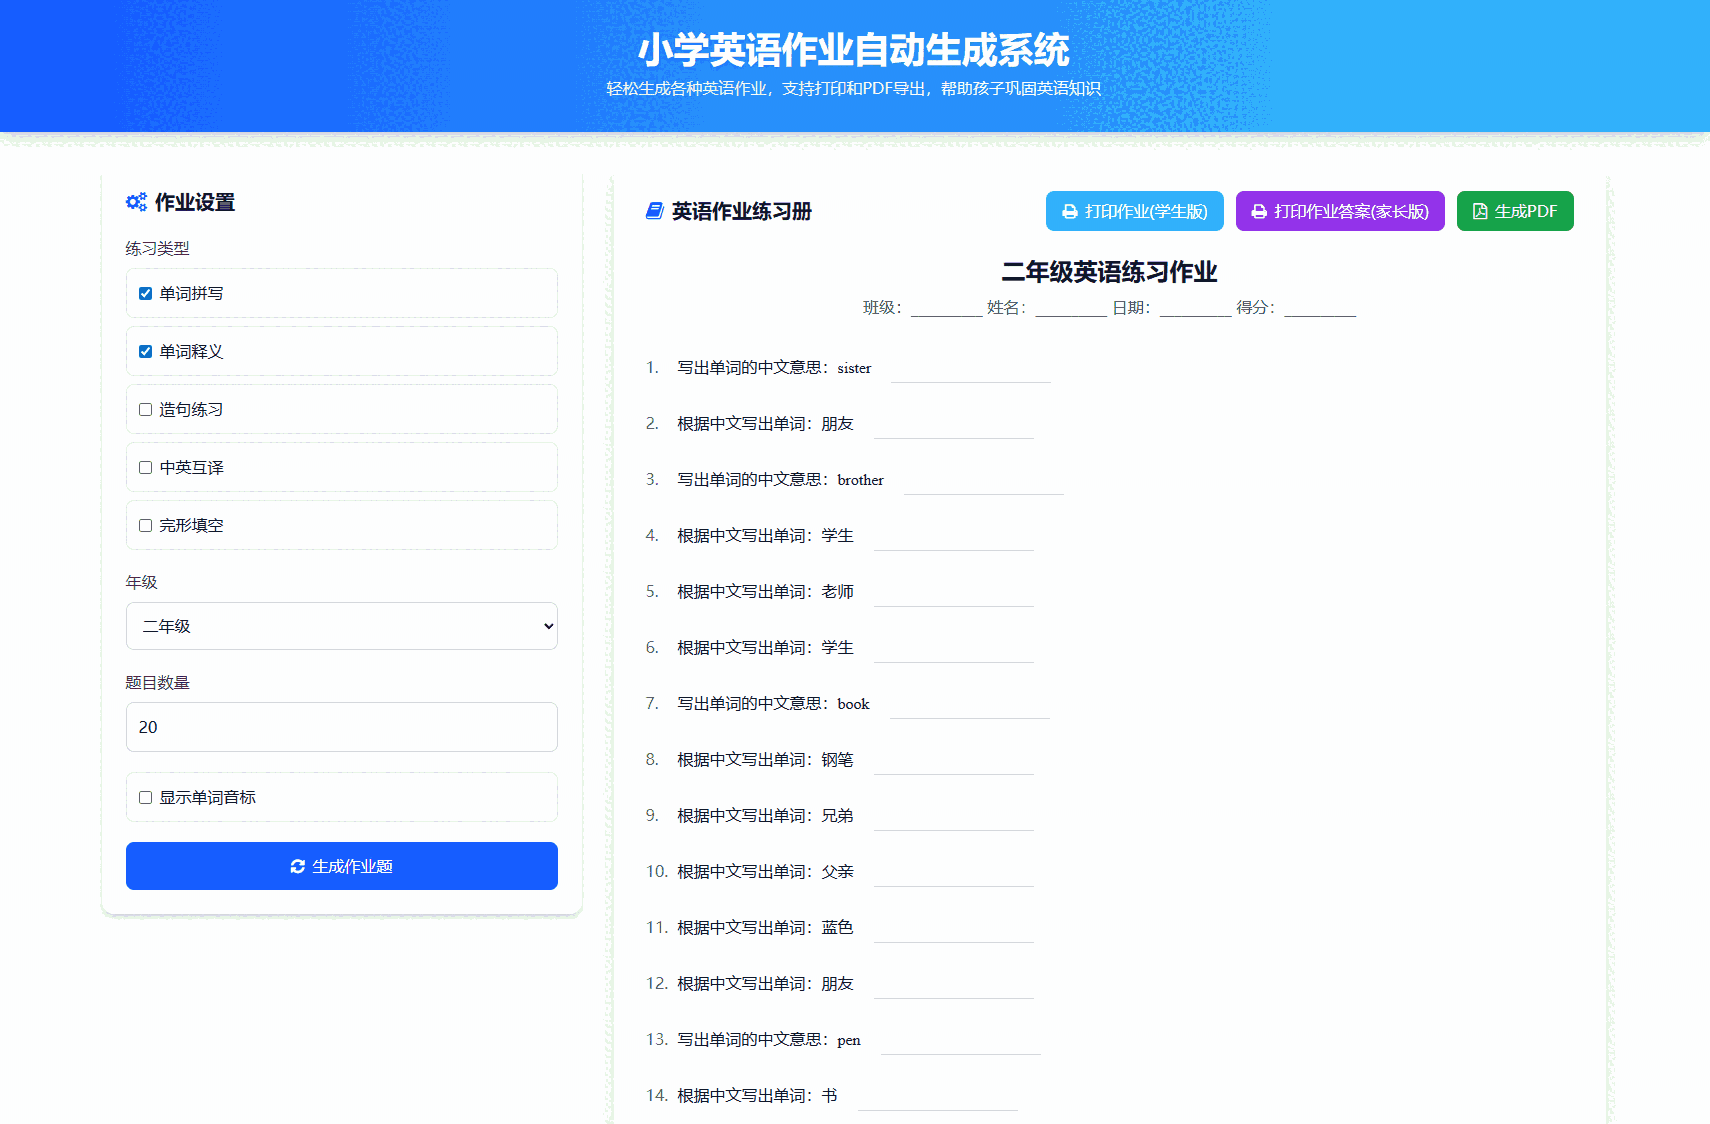Click the 小学英语作业自动生成系统 page title

(853, 50)
